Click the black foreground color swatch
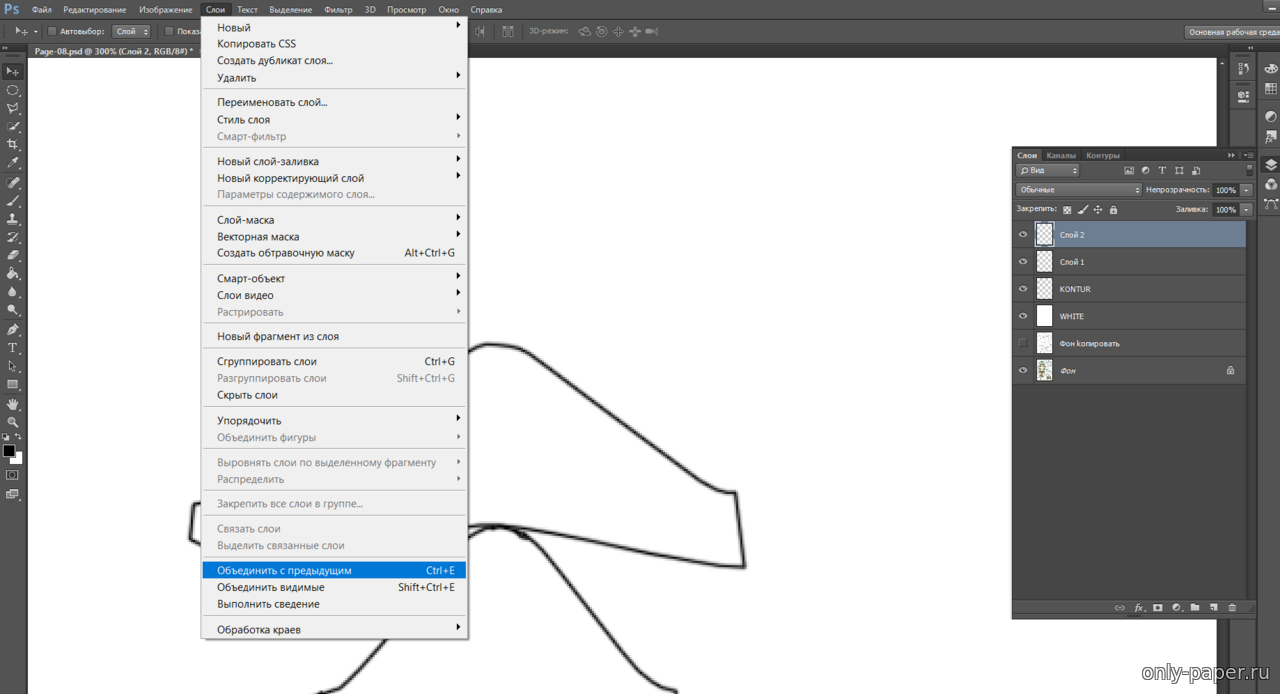This screenshot has width=1280, height=694. (9, 451)
